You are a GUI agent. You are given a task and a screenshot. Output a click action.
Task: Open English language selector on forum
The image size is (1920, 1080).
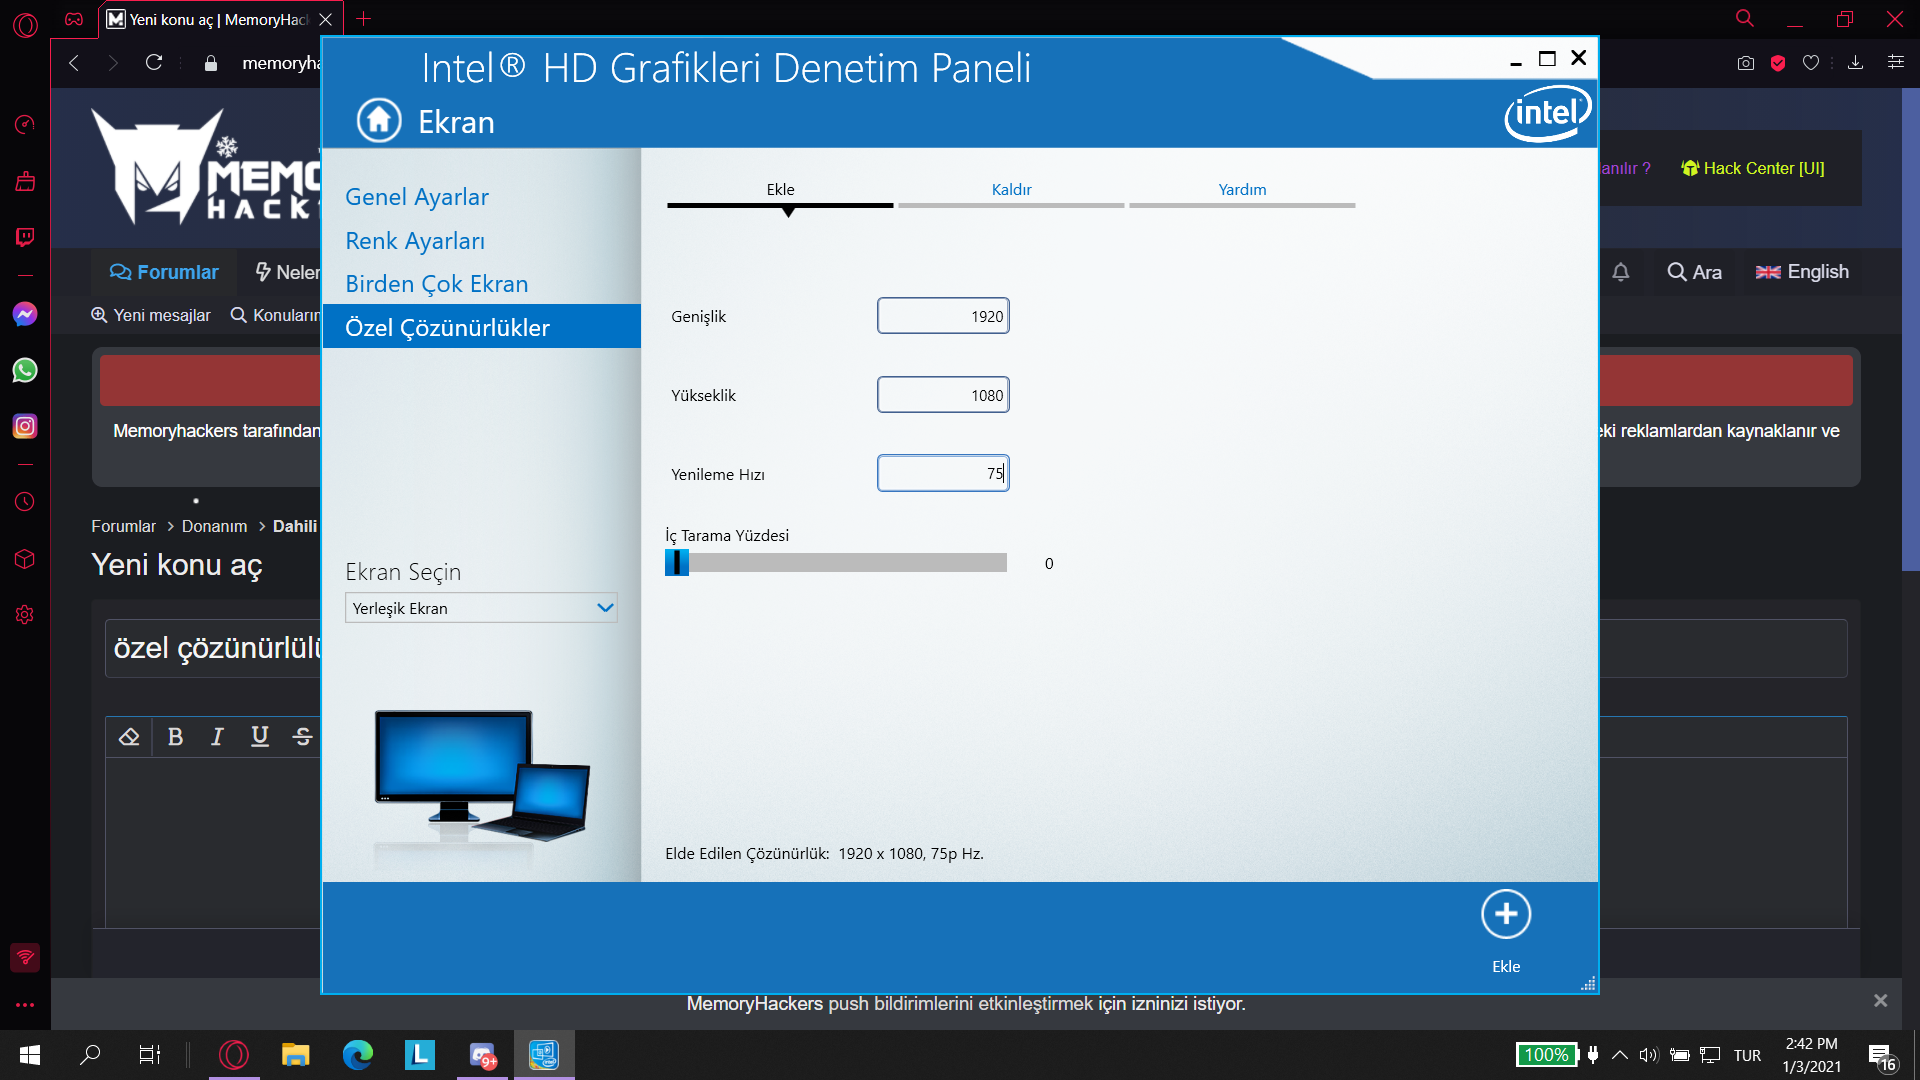pyautogui.click(x=1803, y=272)
